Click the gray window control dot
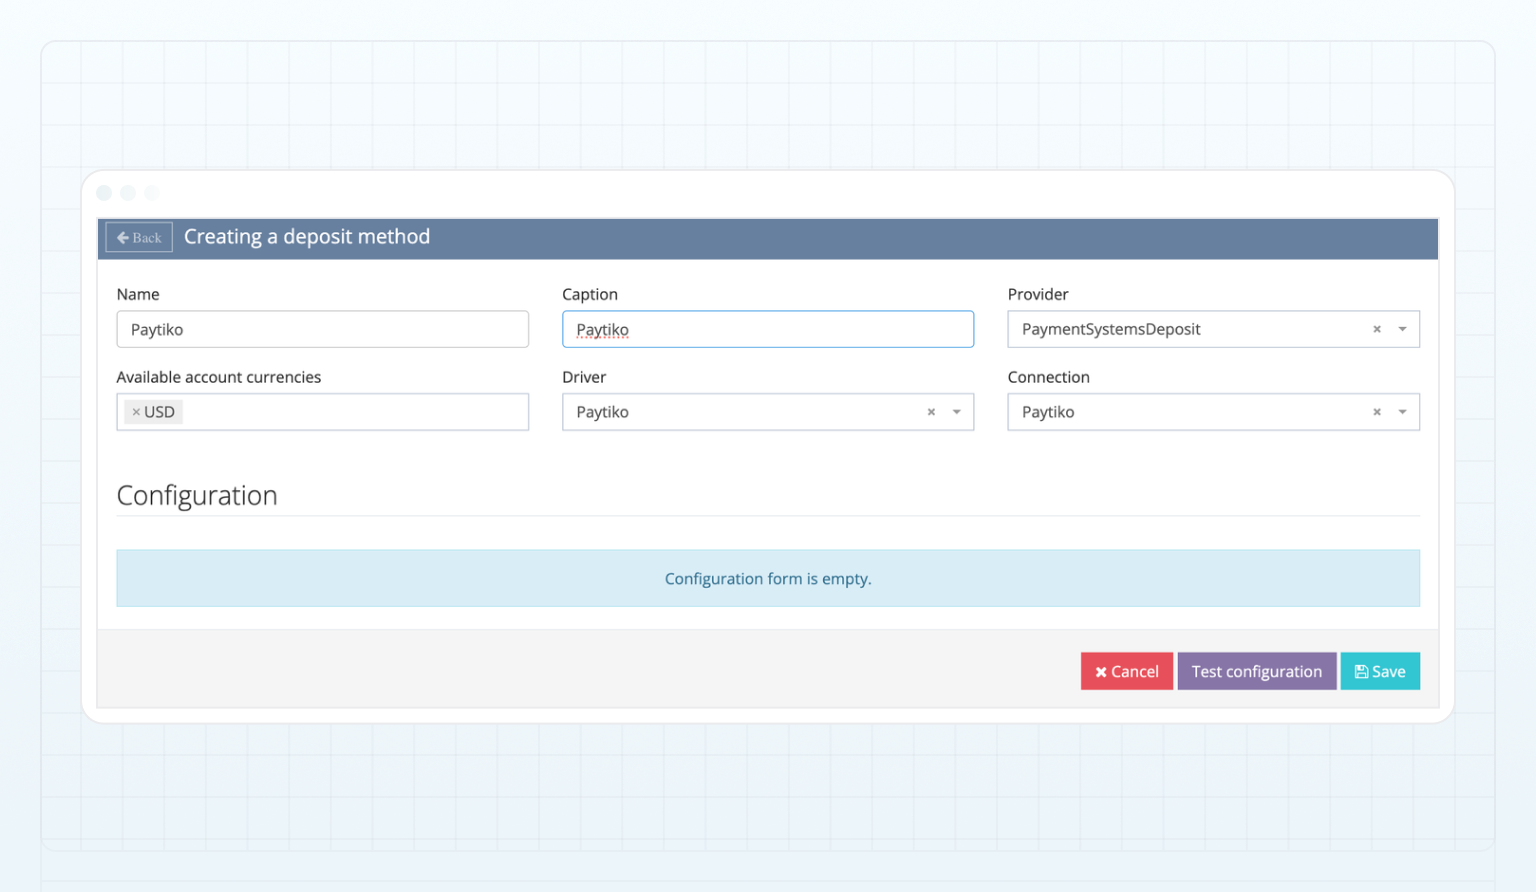 (151, 192)
